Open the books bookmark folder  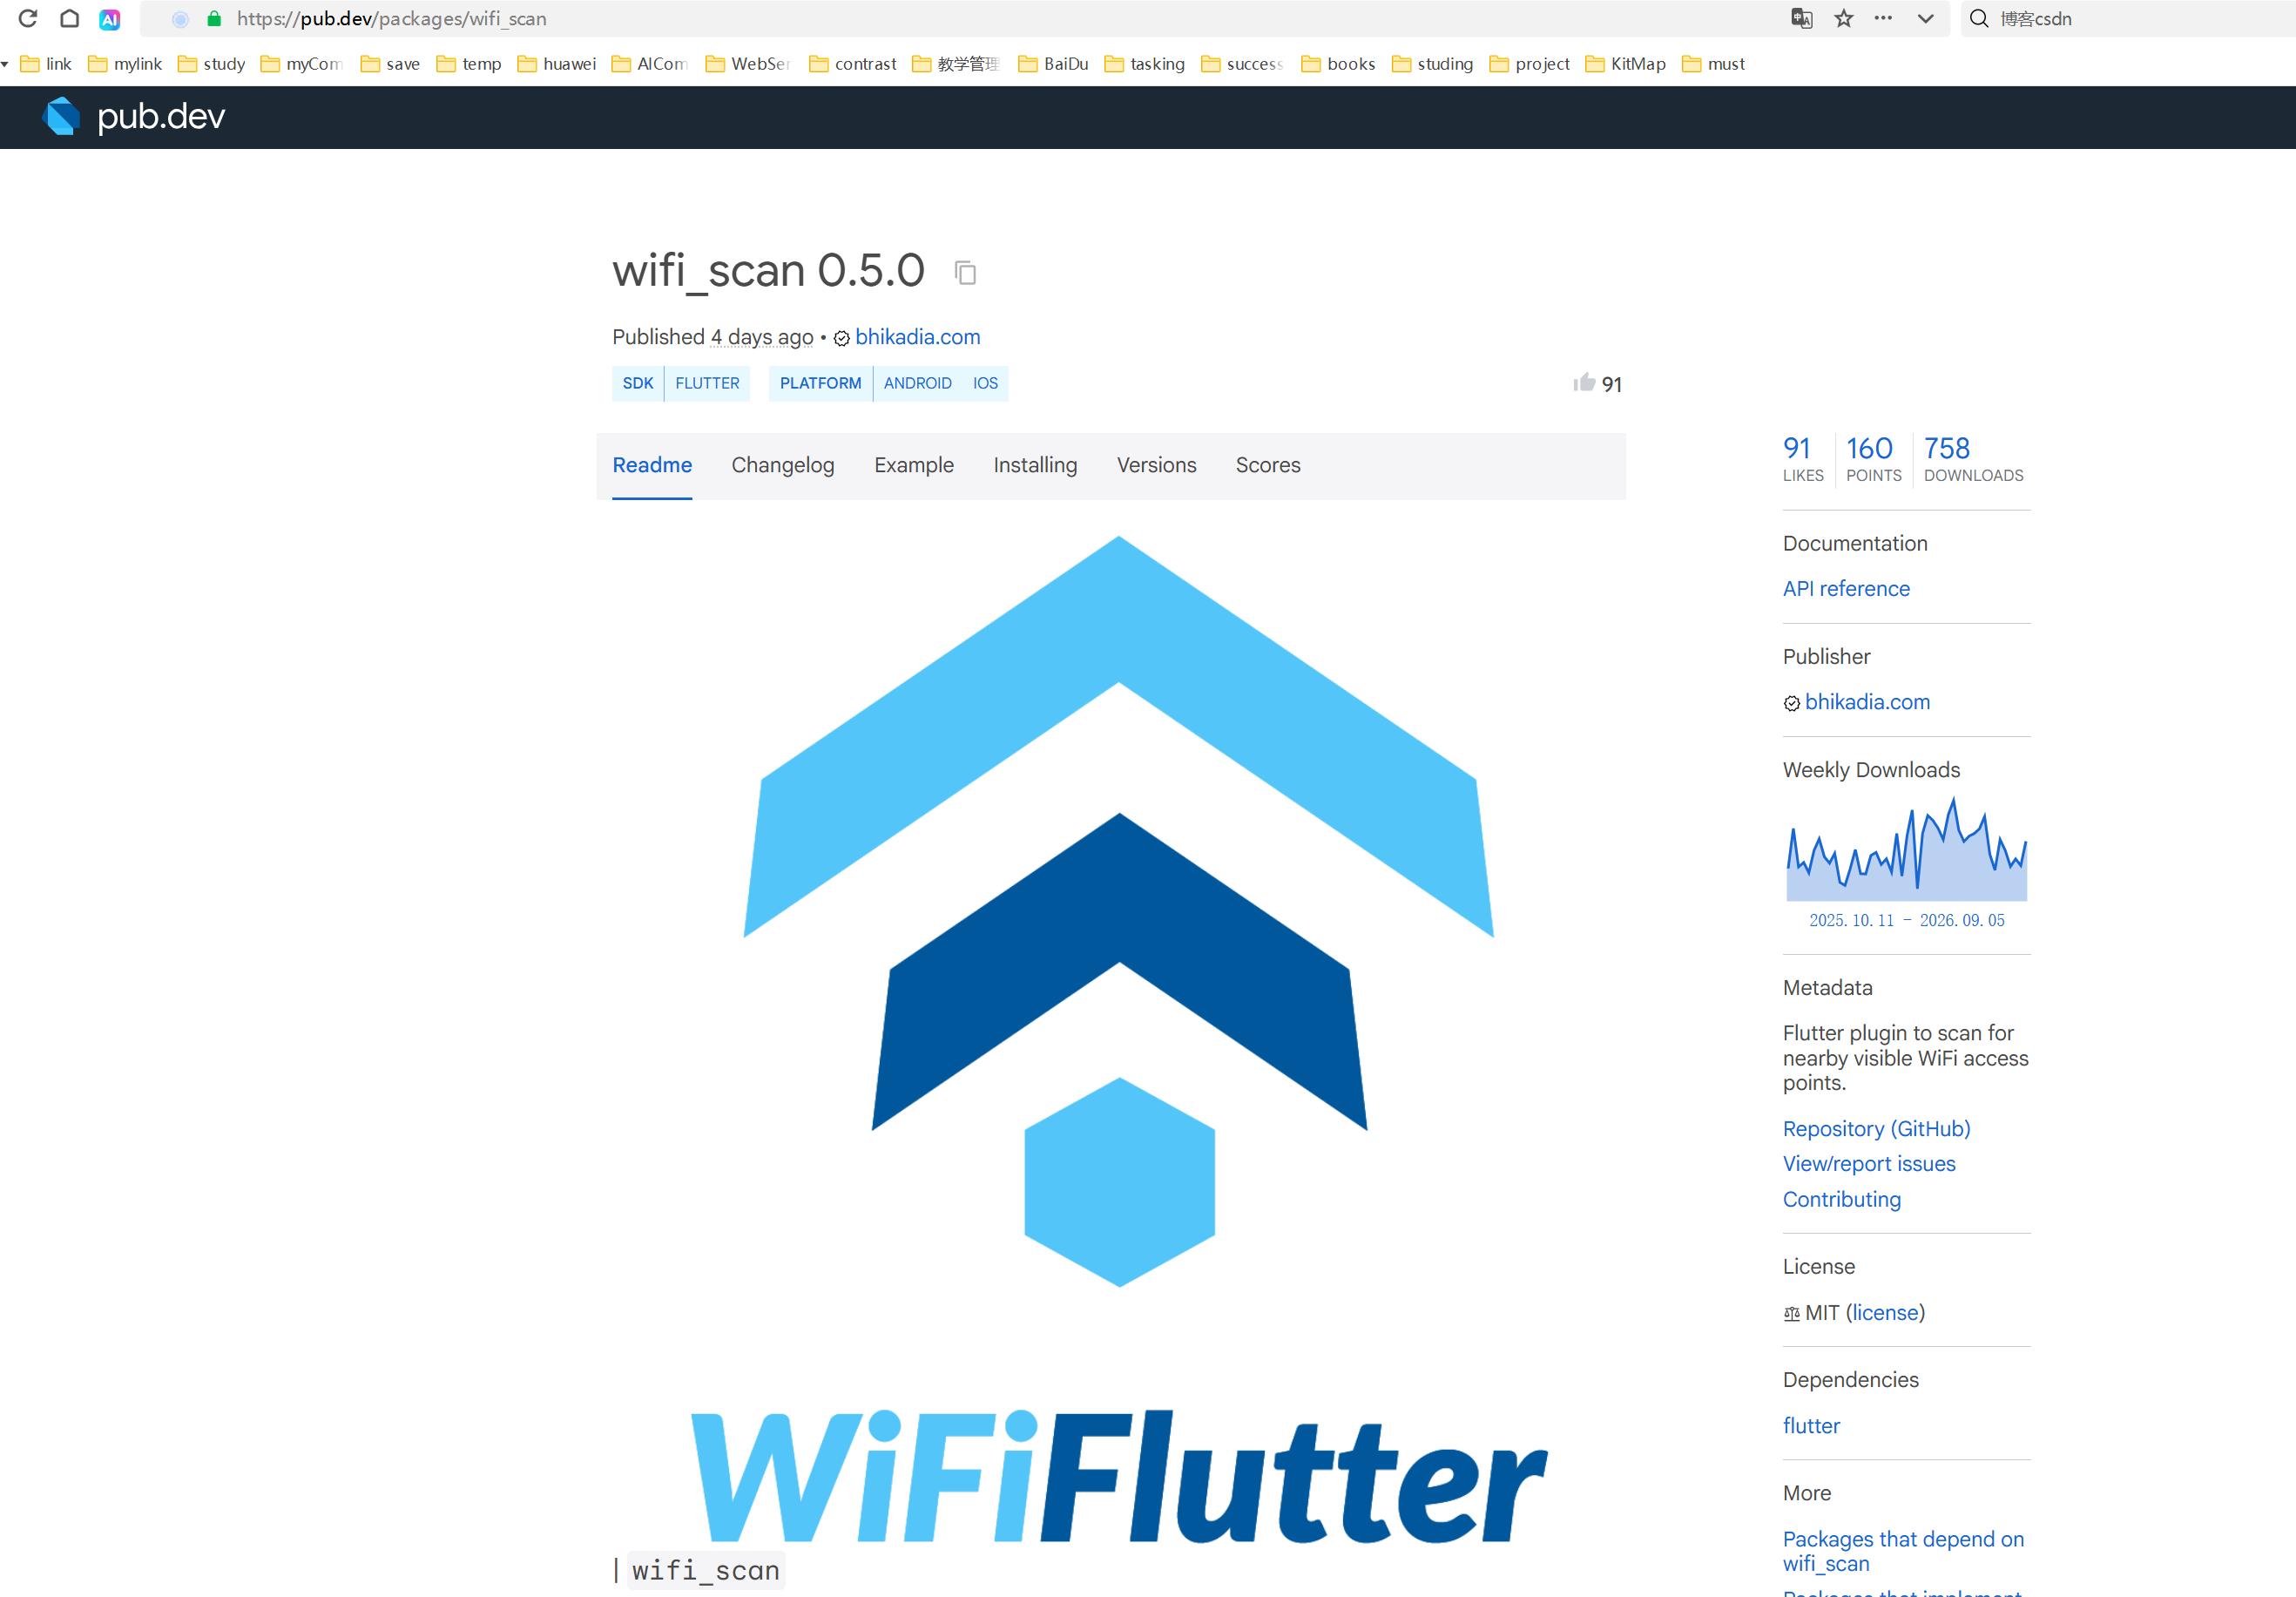tap(1338, 64)
